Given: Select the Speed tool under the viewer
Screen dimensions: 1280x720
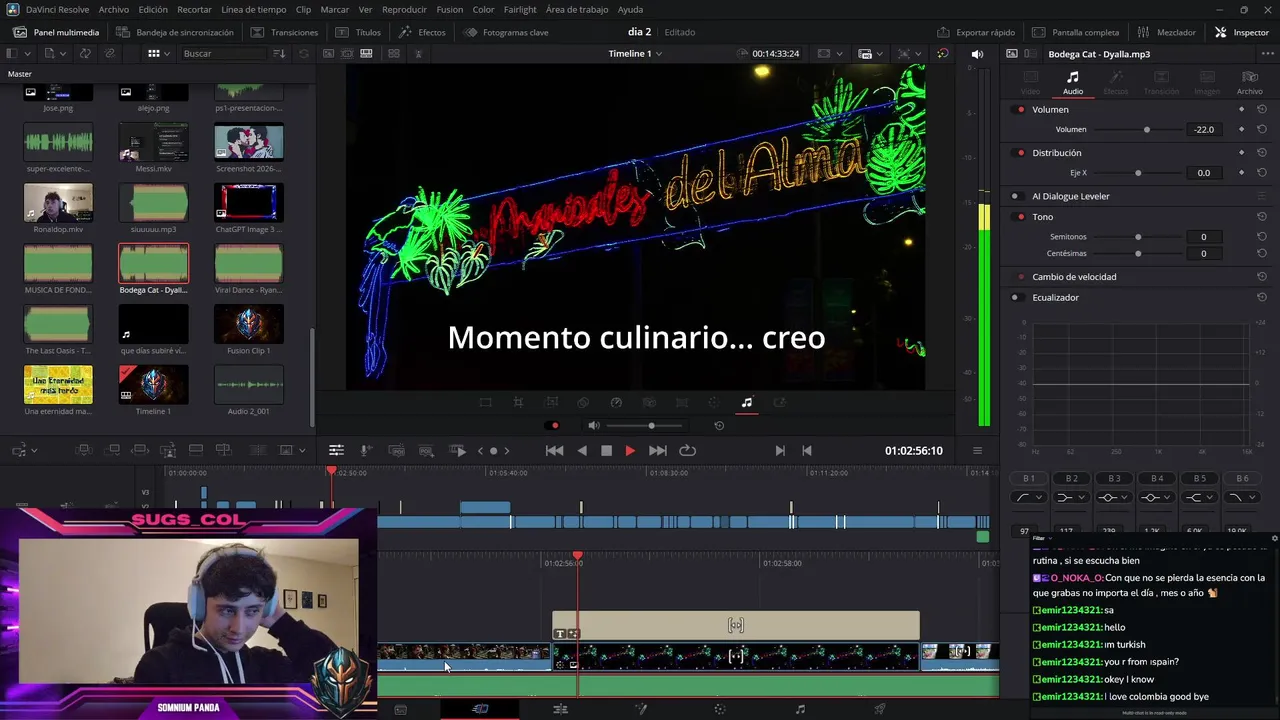Looking at the screenshot, I should coord(616,403).
